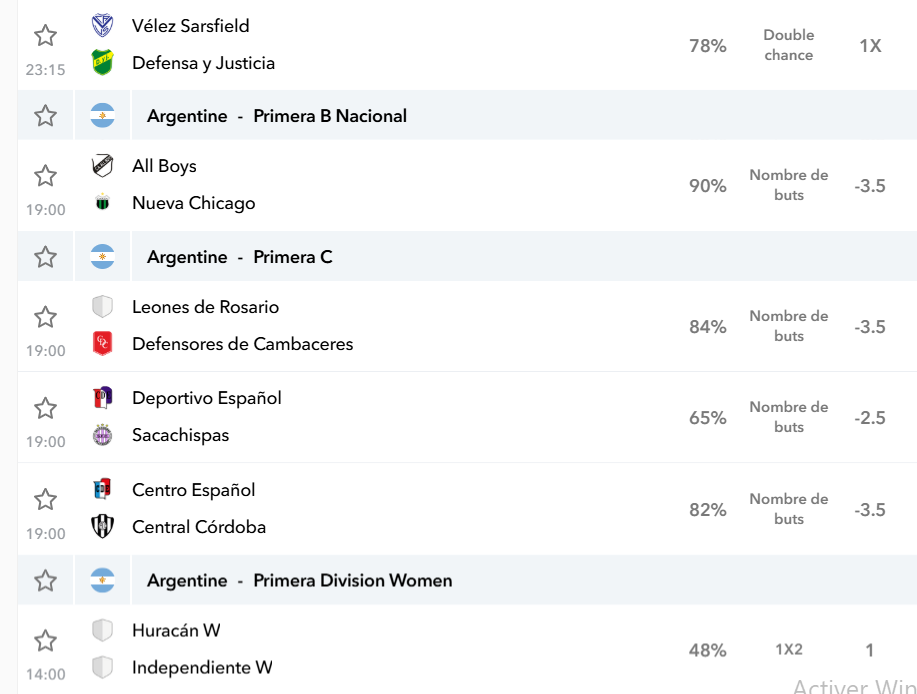Favorite the Huracán W match
Image resolution: width=917 pixels, height=694 pixels.
click(x=45, y=641)
